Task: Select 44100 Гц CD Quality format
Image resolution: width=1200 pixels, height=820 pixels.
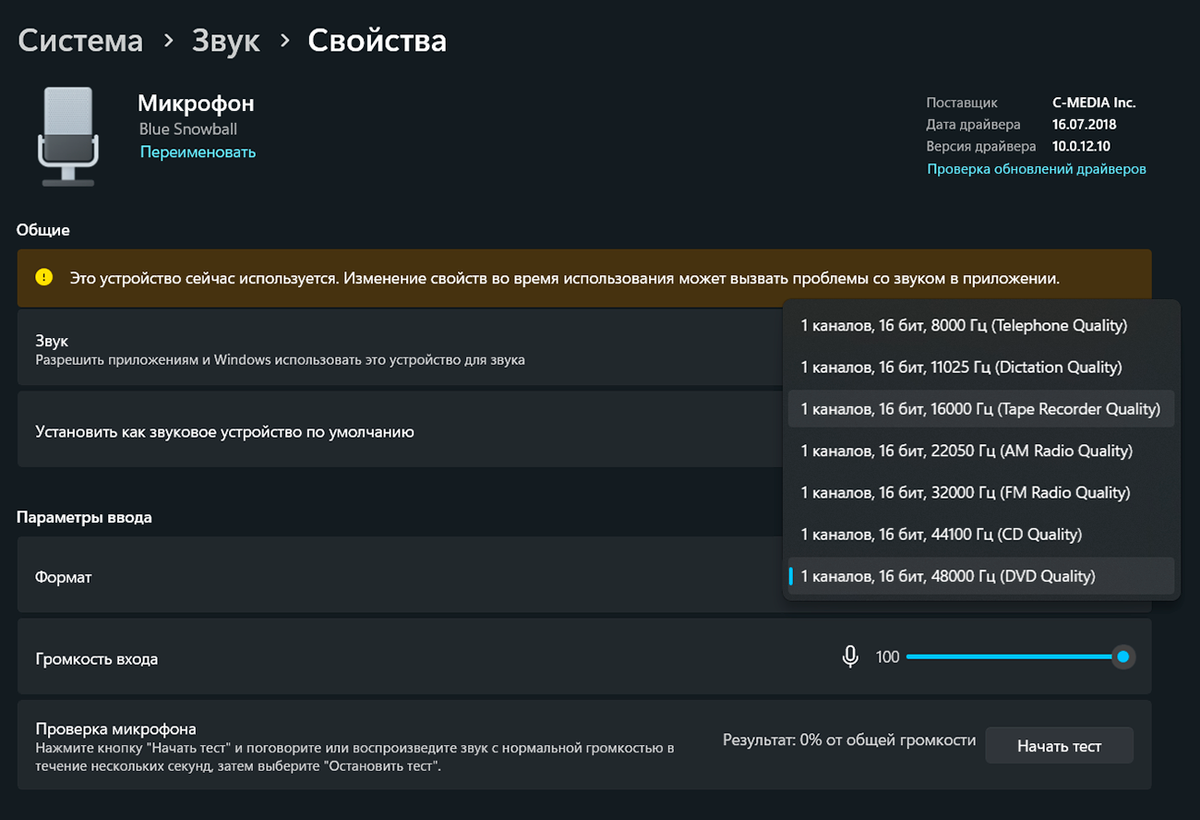Action: (941, 535)
